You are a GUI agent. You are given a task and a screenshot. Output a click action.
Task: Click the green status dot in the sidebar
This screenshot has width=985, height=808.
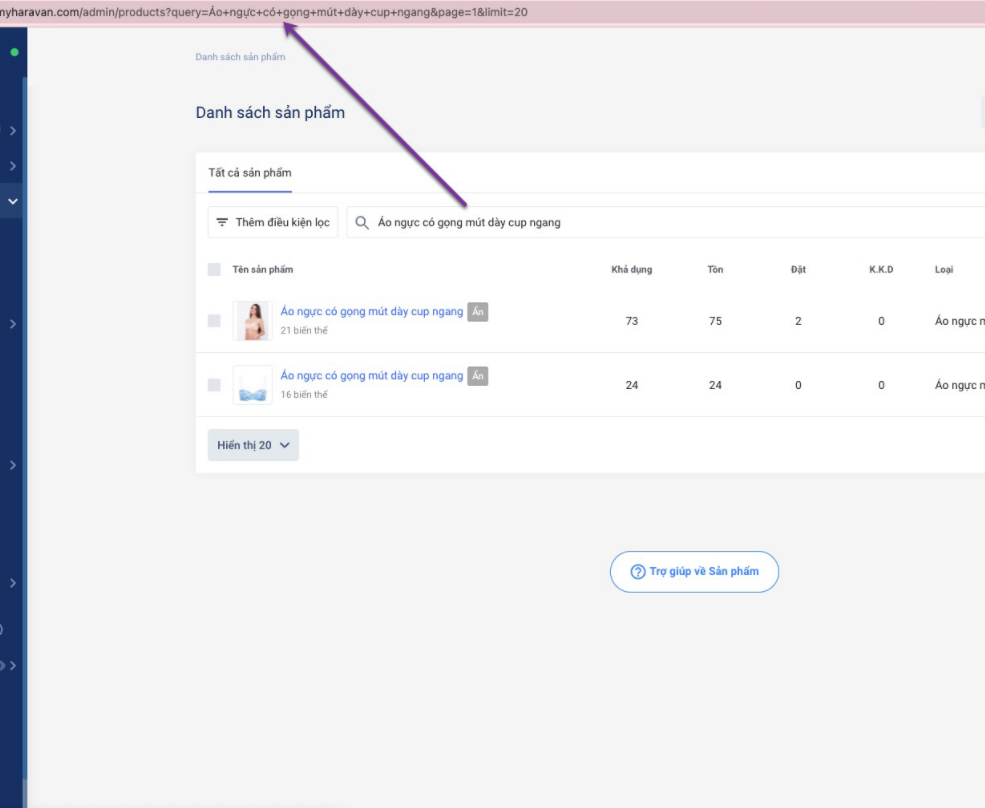point(14,52)
